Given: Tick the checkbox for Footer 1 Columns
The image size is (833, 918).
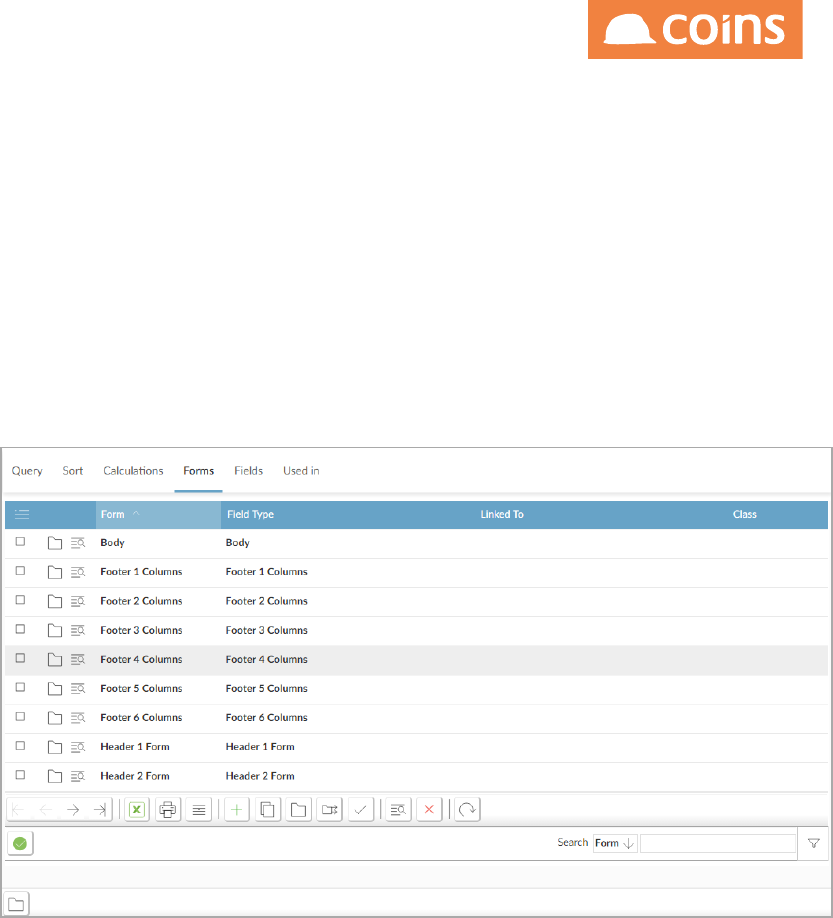Looking at the screenshot, I should click(20, 571).
